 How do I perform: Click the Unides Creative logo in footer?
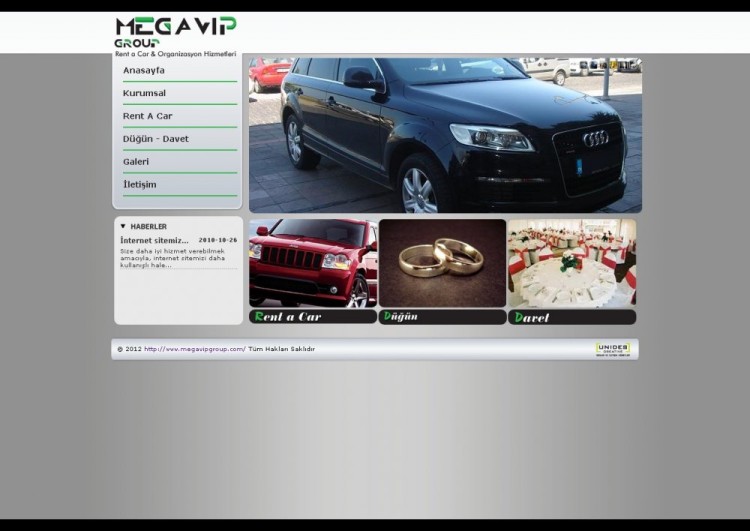(x=612, y=349)
